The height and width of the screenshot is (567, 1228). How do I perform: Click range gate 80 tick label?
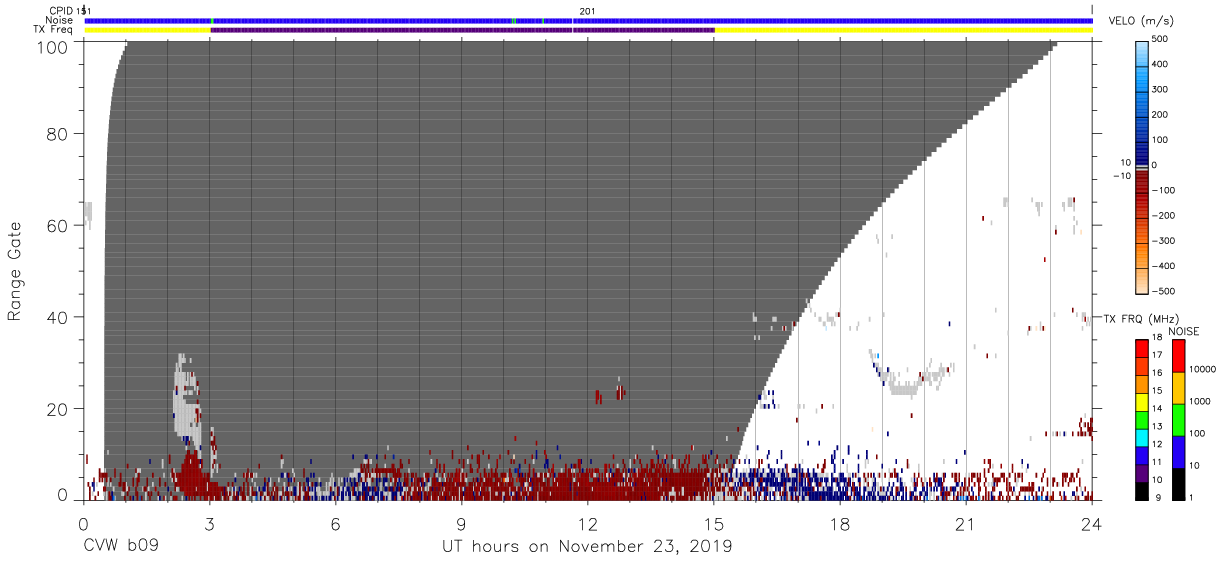click(57, 134)
